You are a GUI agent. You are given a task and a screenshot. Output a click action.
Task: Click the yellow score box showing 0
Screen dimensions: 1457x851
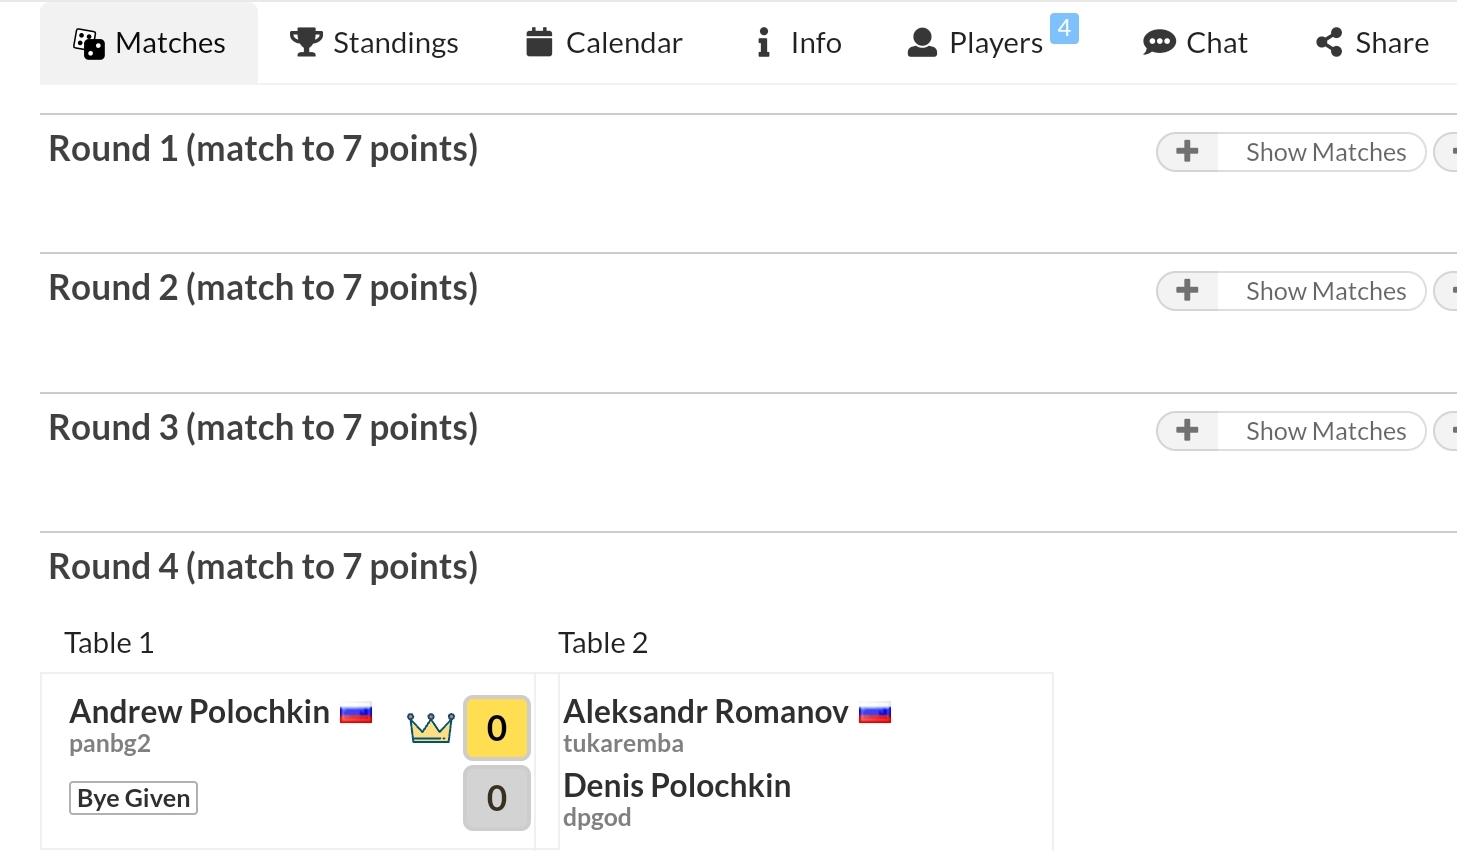click(497, 728)
